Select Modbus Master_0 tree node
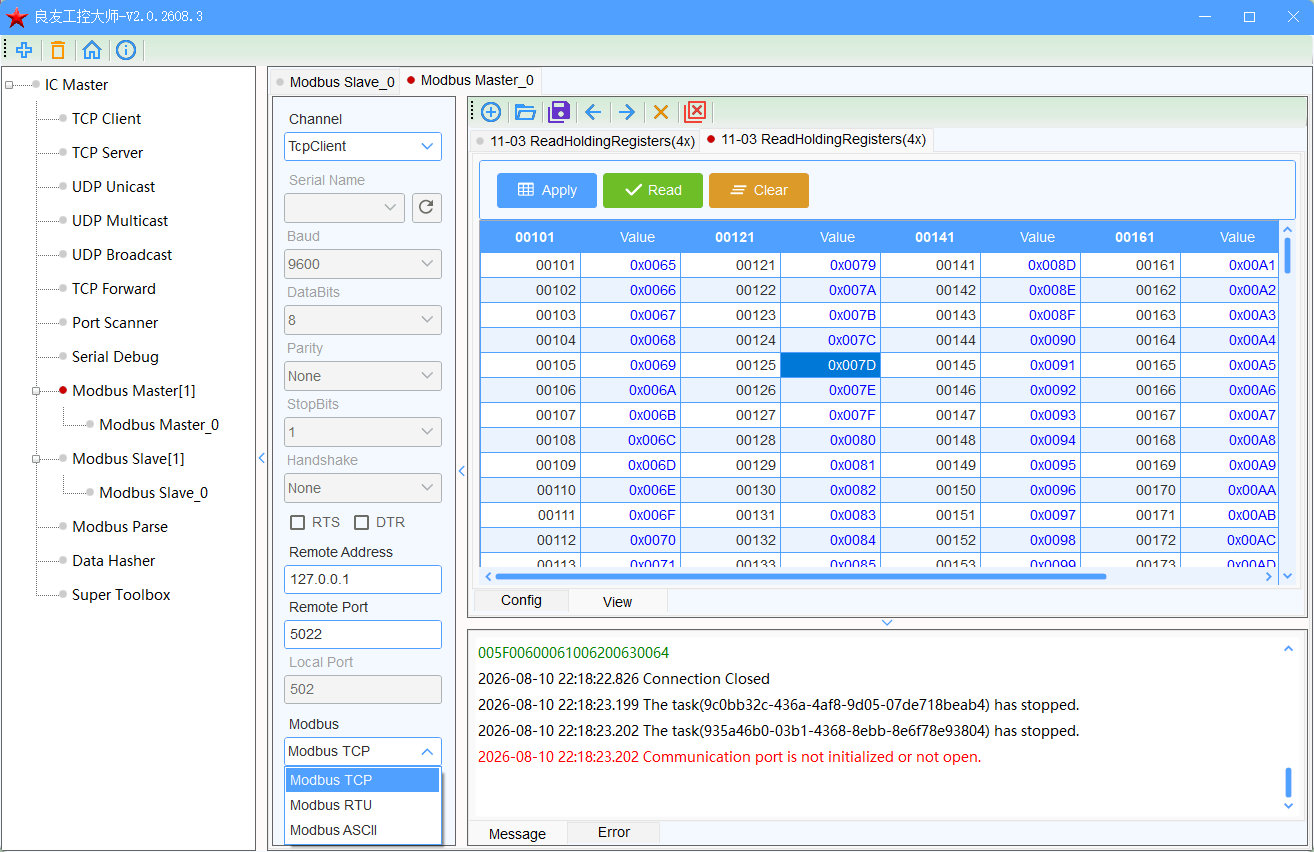The width and height of the screenshot is (1314, 852). click(159, 425)
